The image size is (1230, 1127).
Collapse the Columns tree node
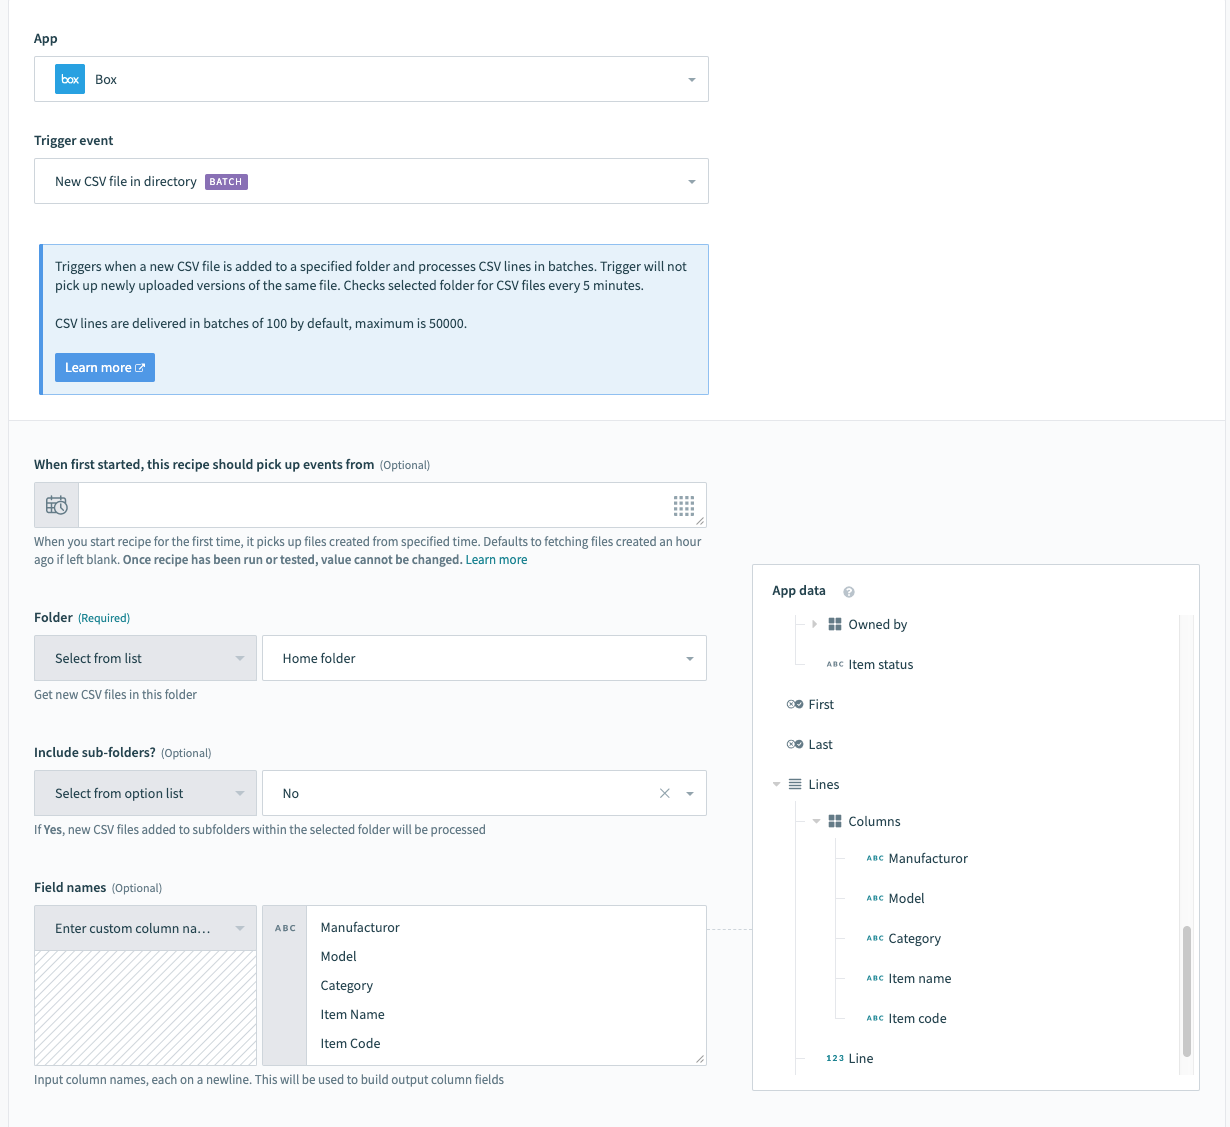click(816, 821)
